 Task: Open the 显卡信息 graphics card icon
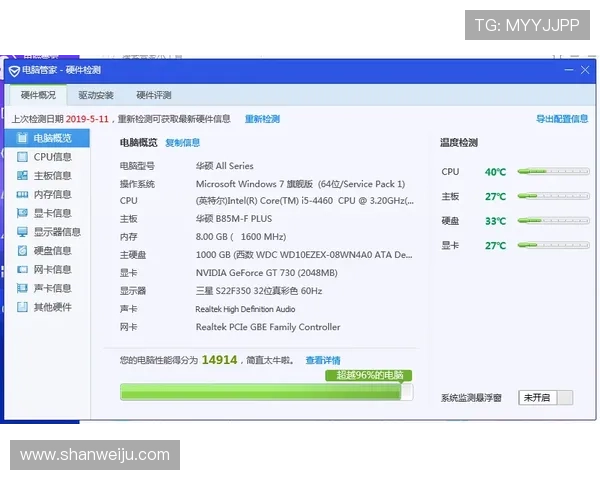22,213
